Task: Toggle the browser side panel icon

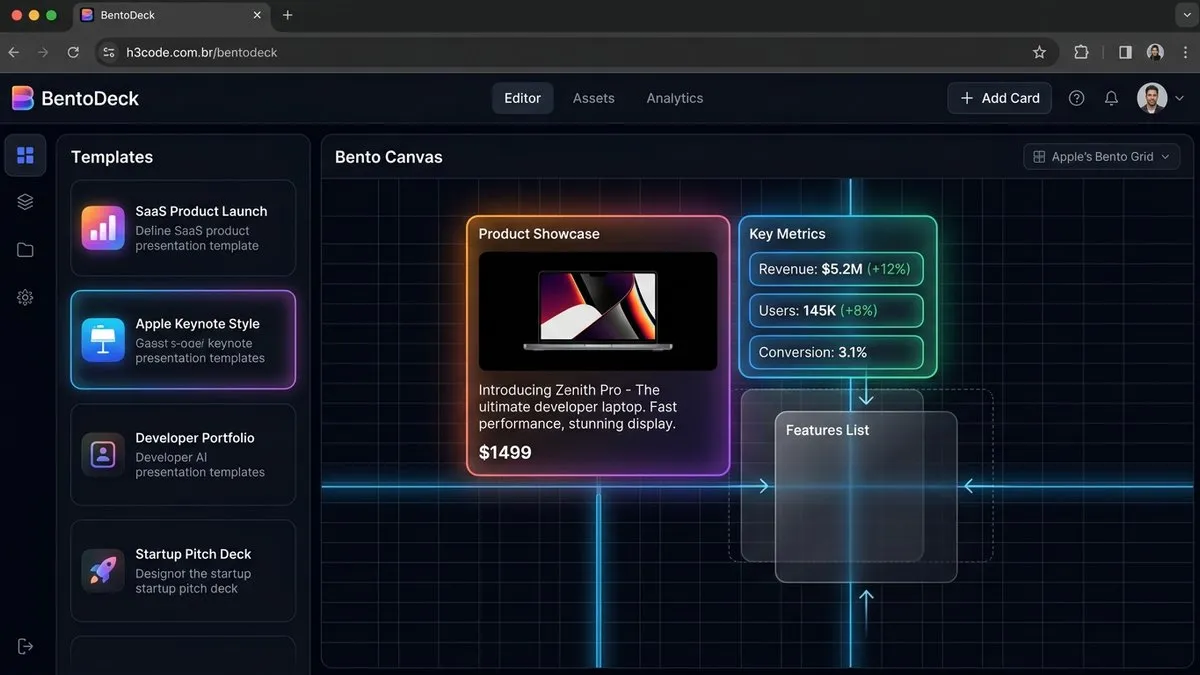Action: [1125, 52]
